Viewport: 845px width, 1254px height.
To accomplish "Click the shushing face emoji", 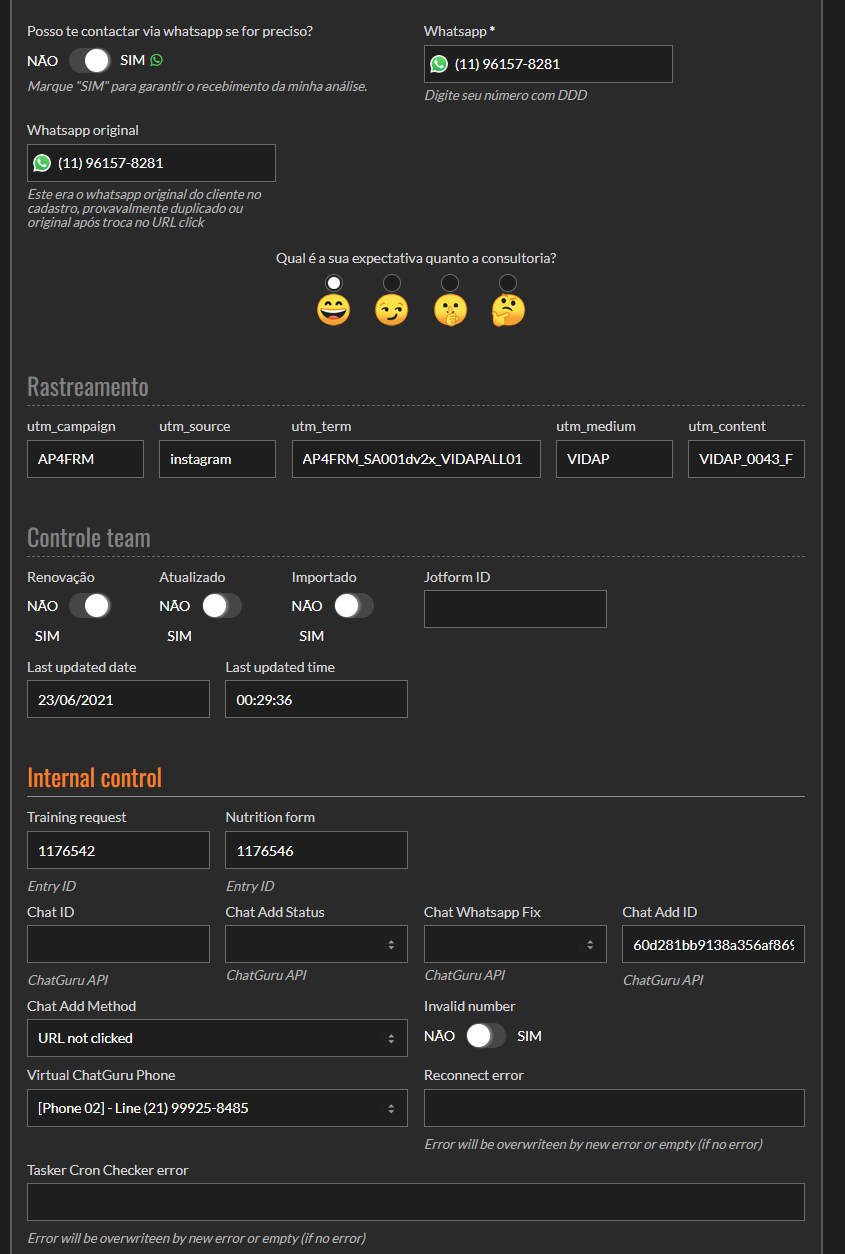I will pos(450,310).
